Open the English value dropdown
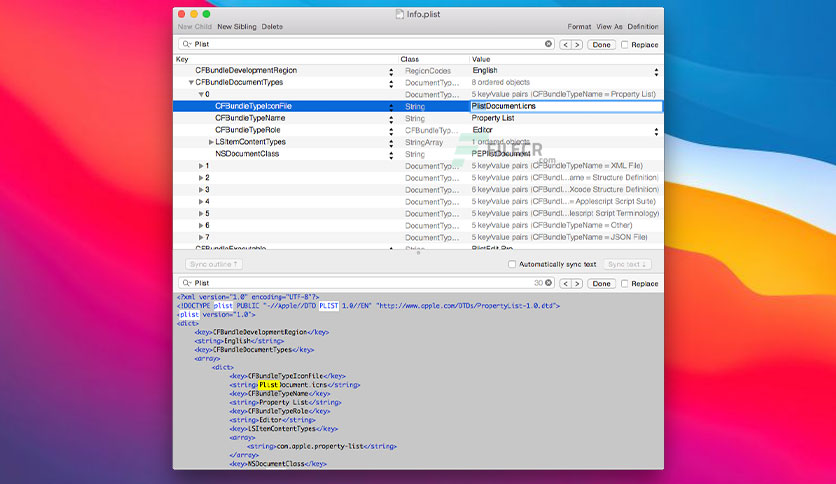The width and height of the screenshot is (836, 484). pos(656,71)
